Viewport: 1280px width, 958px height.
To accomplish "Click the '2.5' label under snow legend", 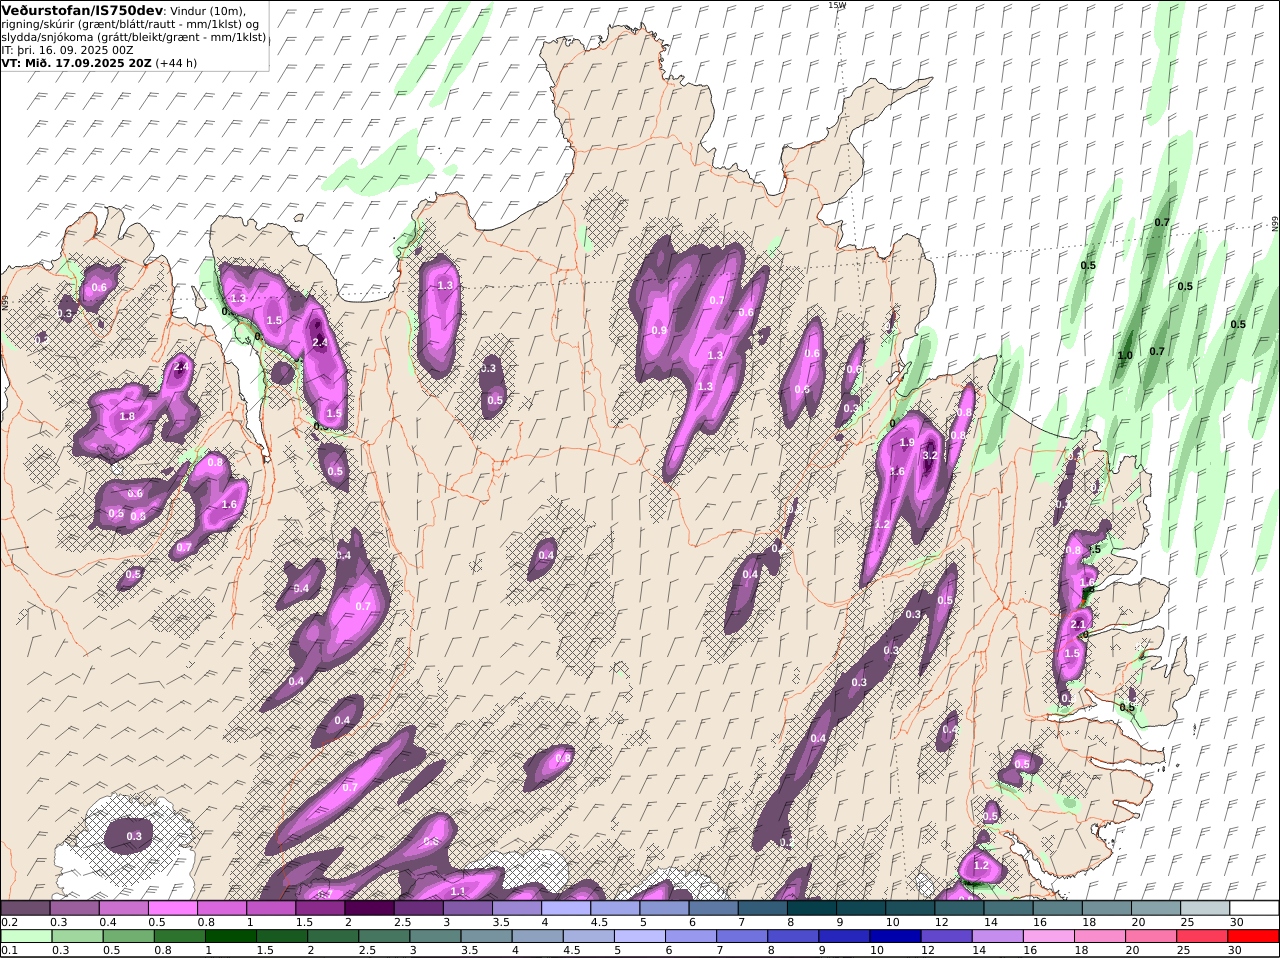I will click(402, 922).
